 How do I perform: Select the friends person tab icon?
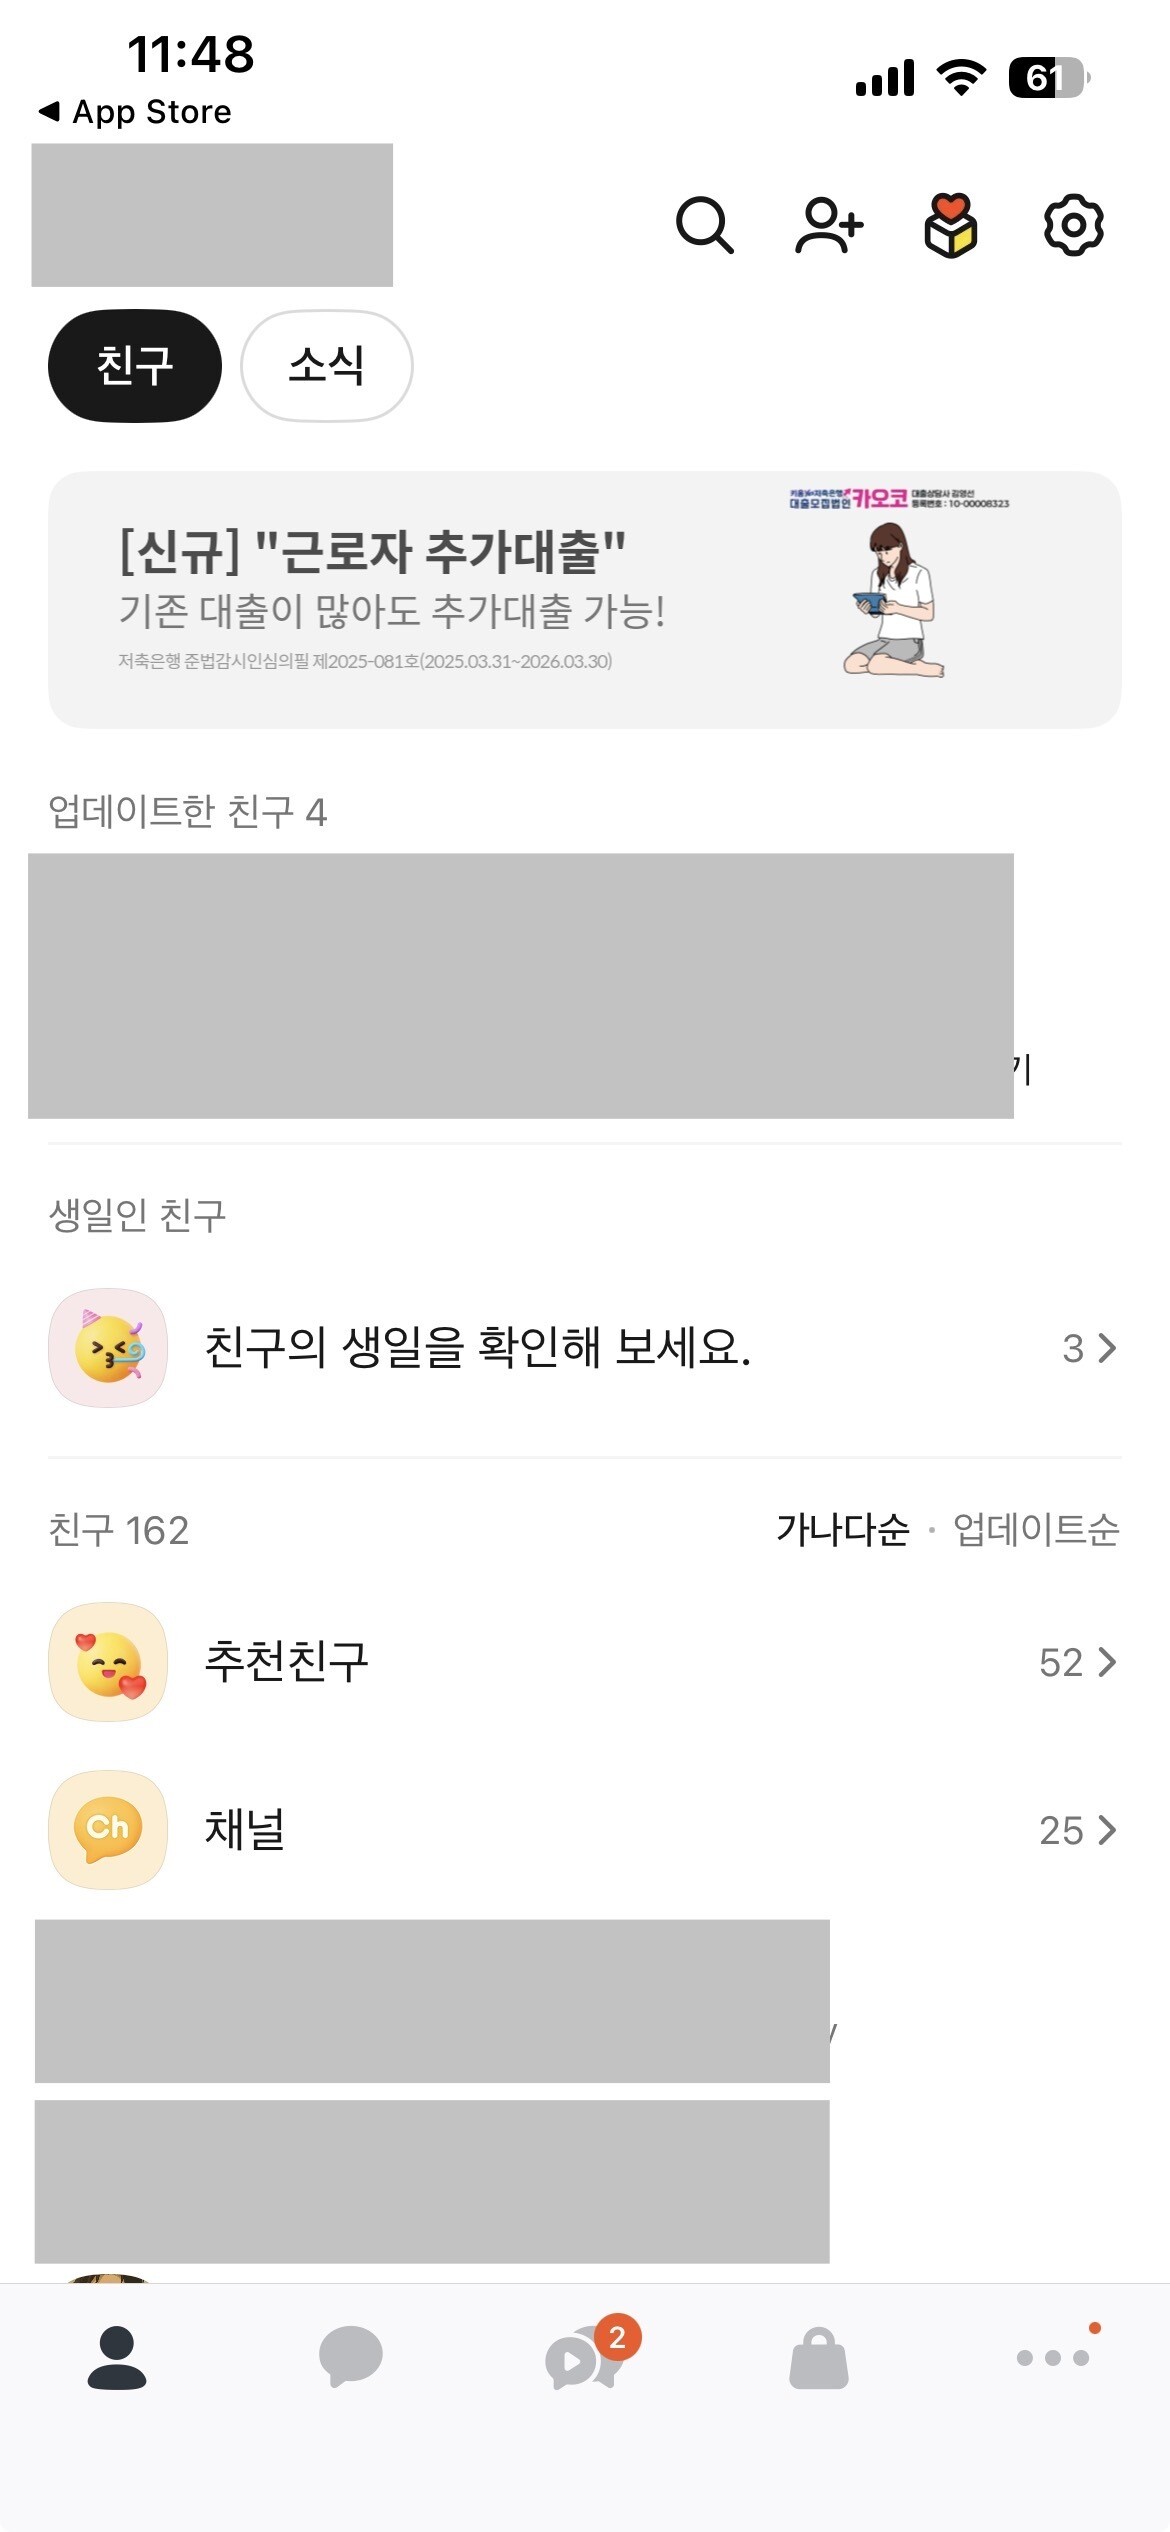click(x=117, y=2356)
